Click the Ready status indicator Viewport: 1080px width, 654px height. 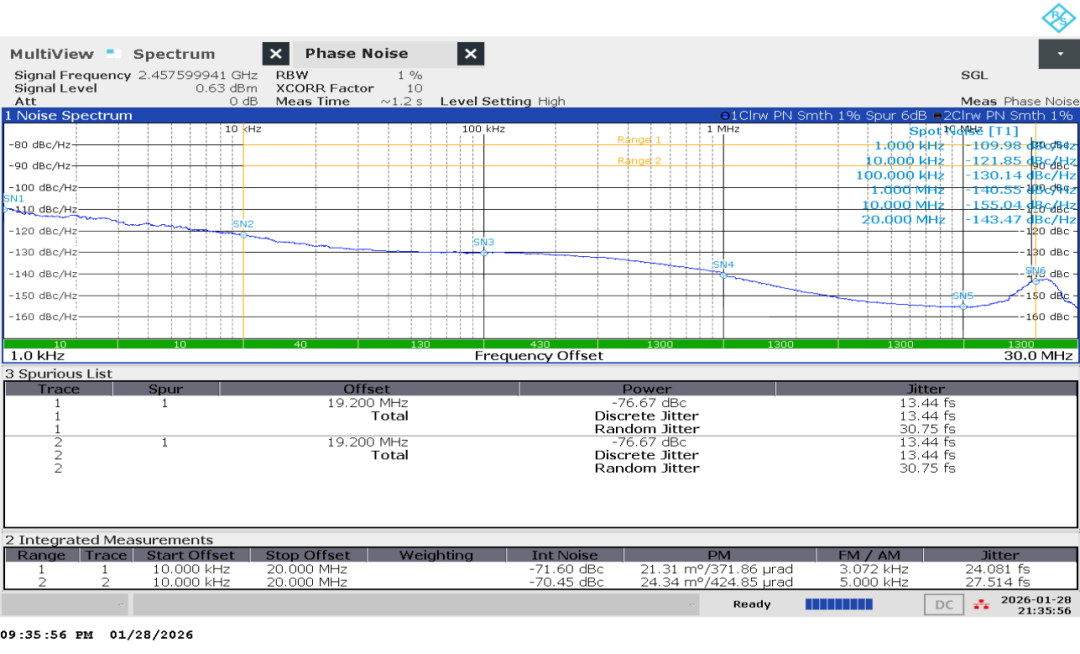click(x=751, y=604)
